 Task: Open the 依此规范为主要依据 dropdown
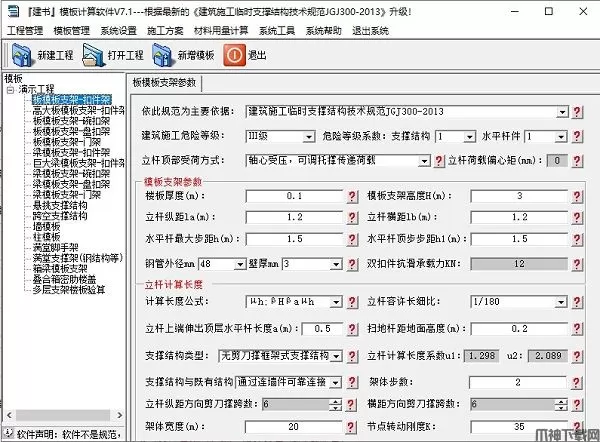(562, 112)
